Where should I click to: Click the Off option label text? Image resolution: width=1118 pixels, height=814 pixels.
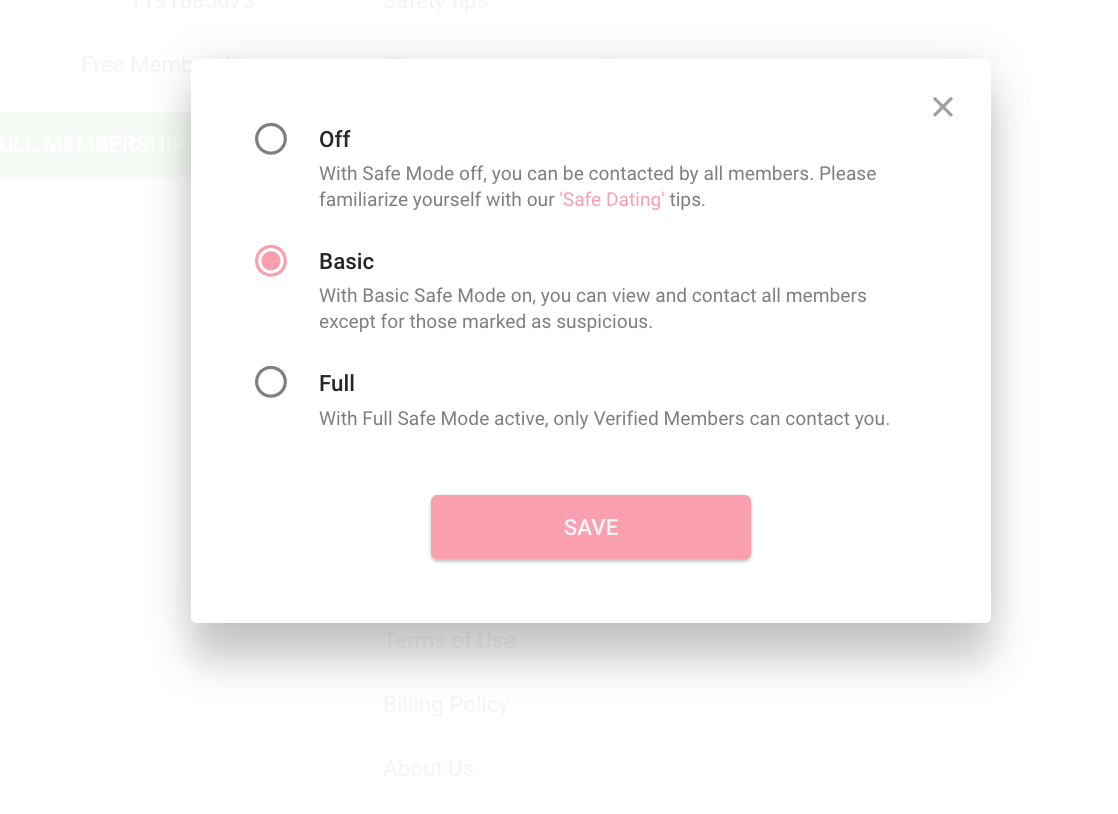click(334, 140)
